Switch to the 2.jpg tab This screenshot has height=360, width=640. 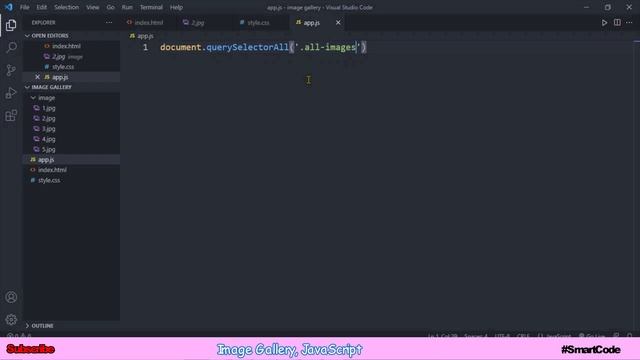coord(198,23)
